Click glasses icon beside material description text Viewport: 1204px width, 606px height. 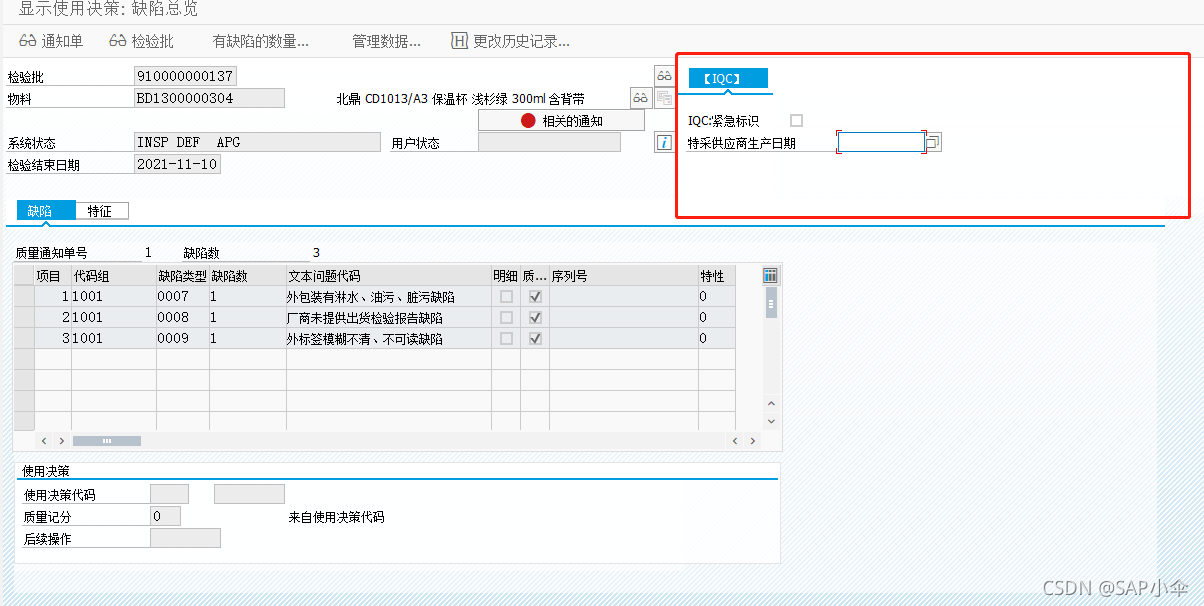(x=639, y=97)
